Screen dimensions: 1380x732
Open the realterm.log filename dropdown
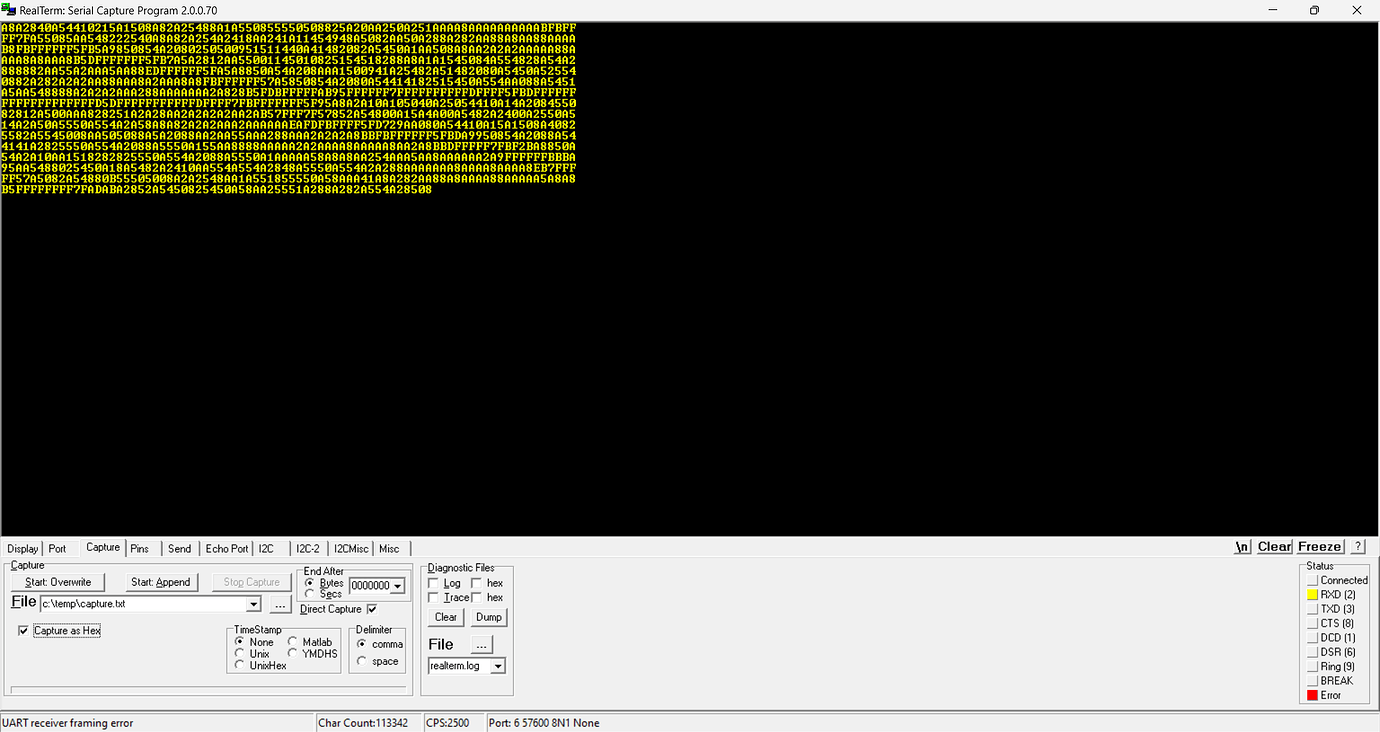pyautogui.click(x=498, y=665)
